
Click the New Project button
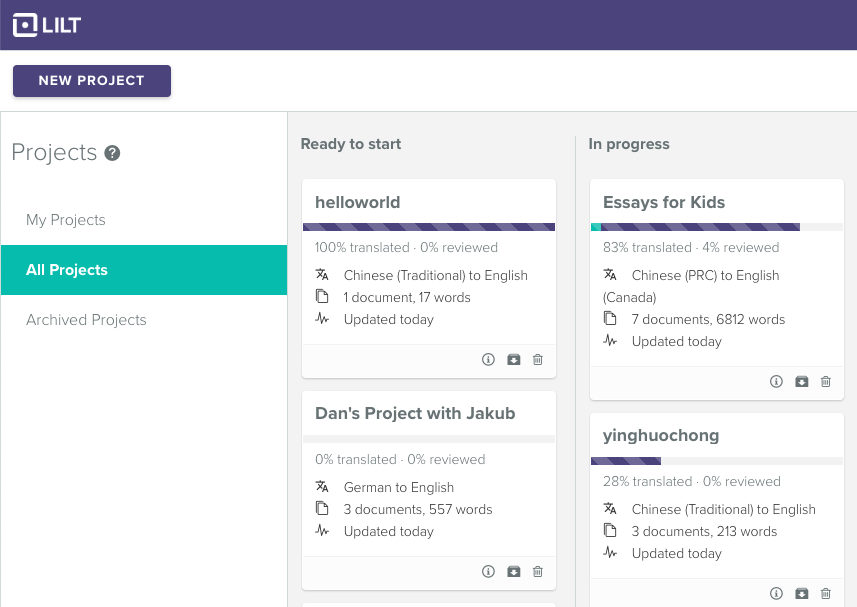92,81
